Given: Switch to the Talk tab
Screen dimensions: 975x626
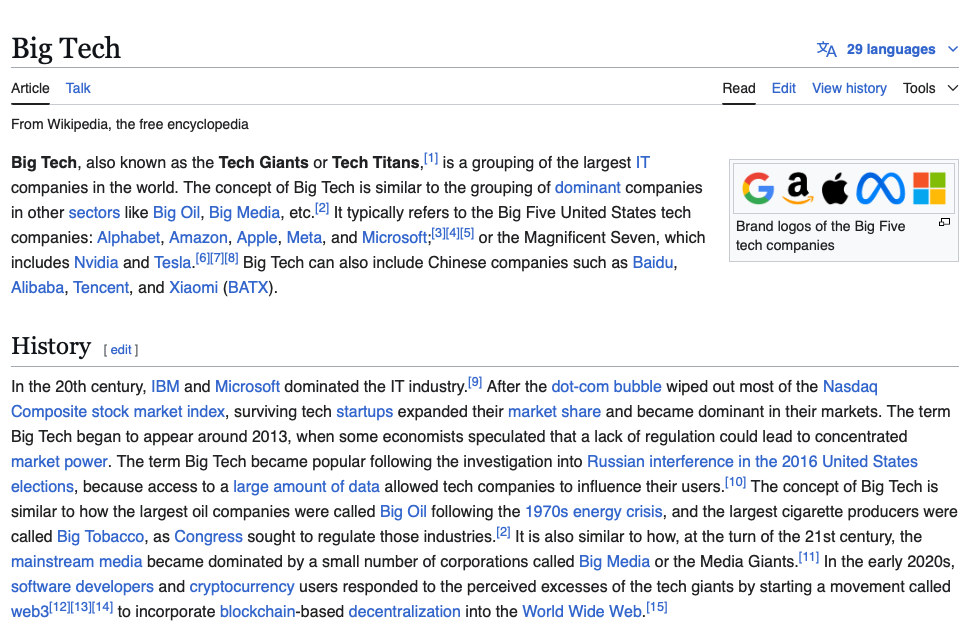Looking at the screenshot, I should [78, 88].
